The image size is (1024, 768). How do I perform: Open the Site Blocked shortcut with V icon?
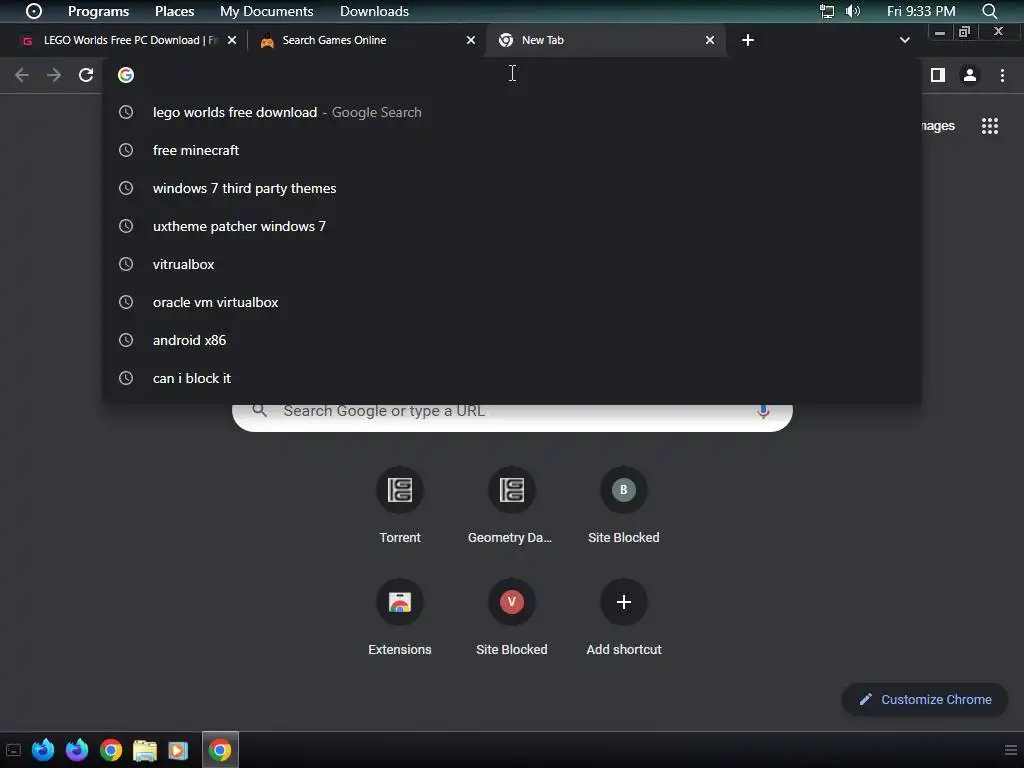[x=511, y=617]
